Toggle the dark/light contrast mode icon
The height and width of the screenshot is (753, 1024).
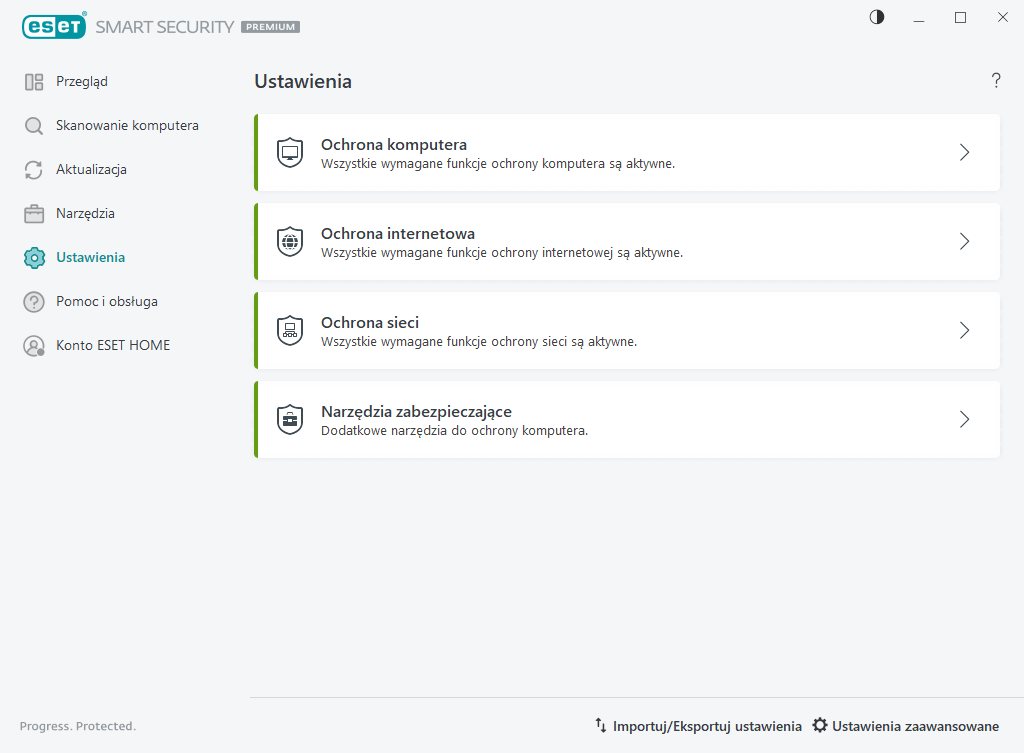(877, 17)
